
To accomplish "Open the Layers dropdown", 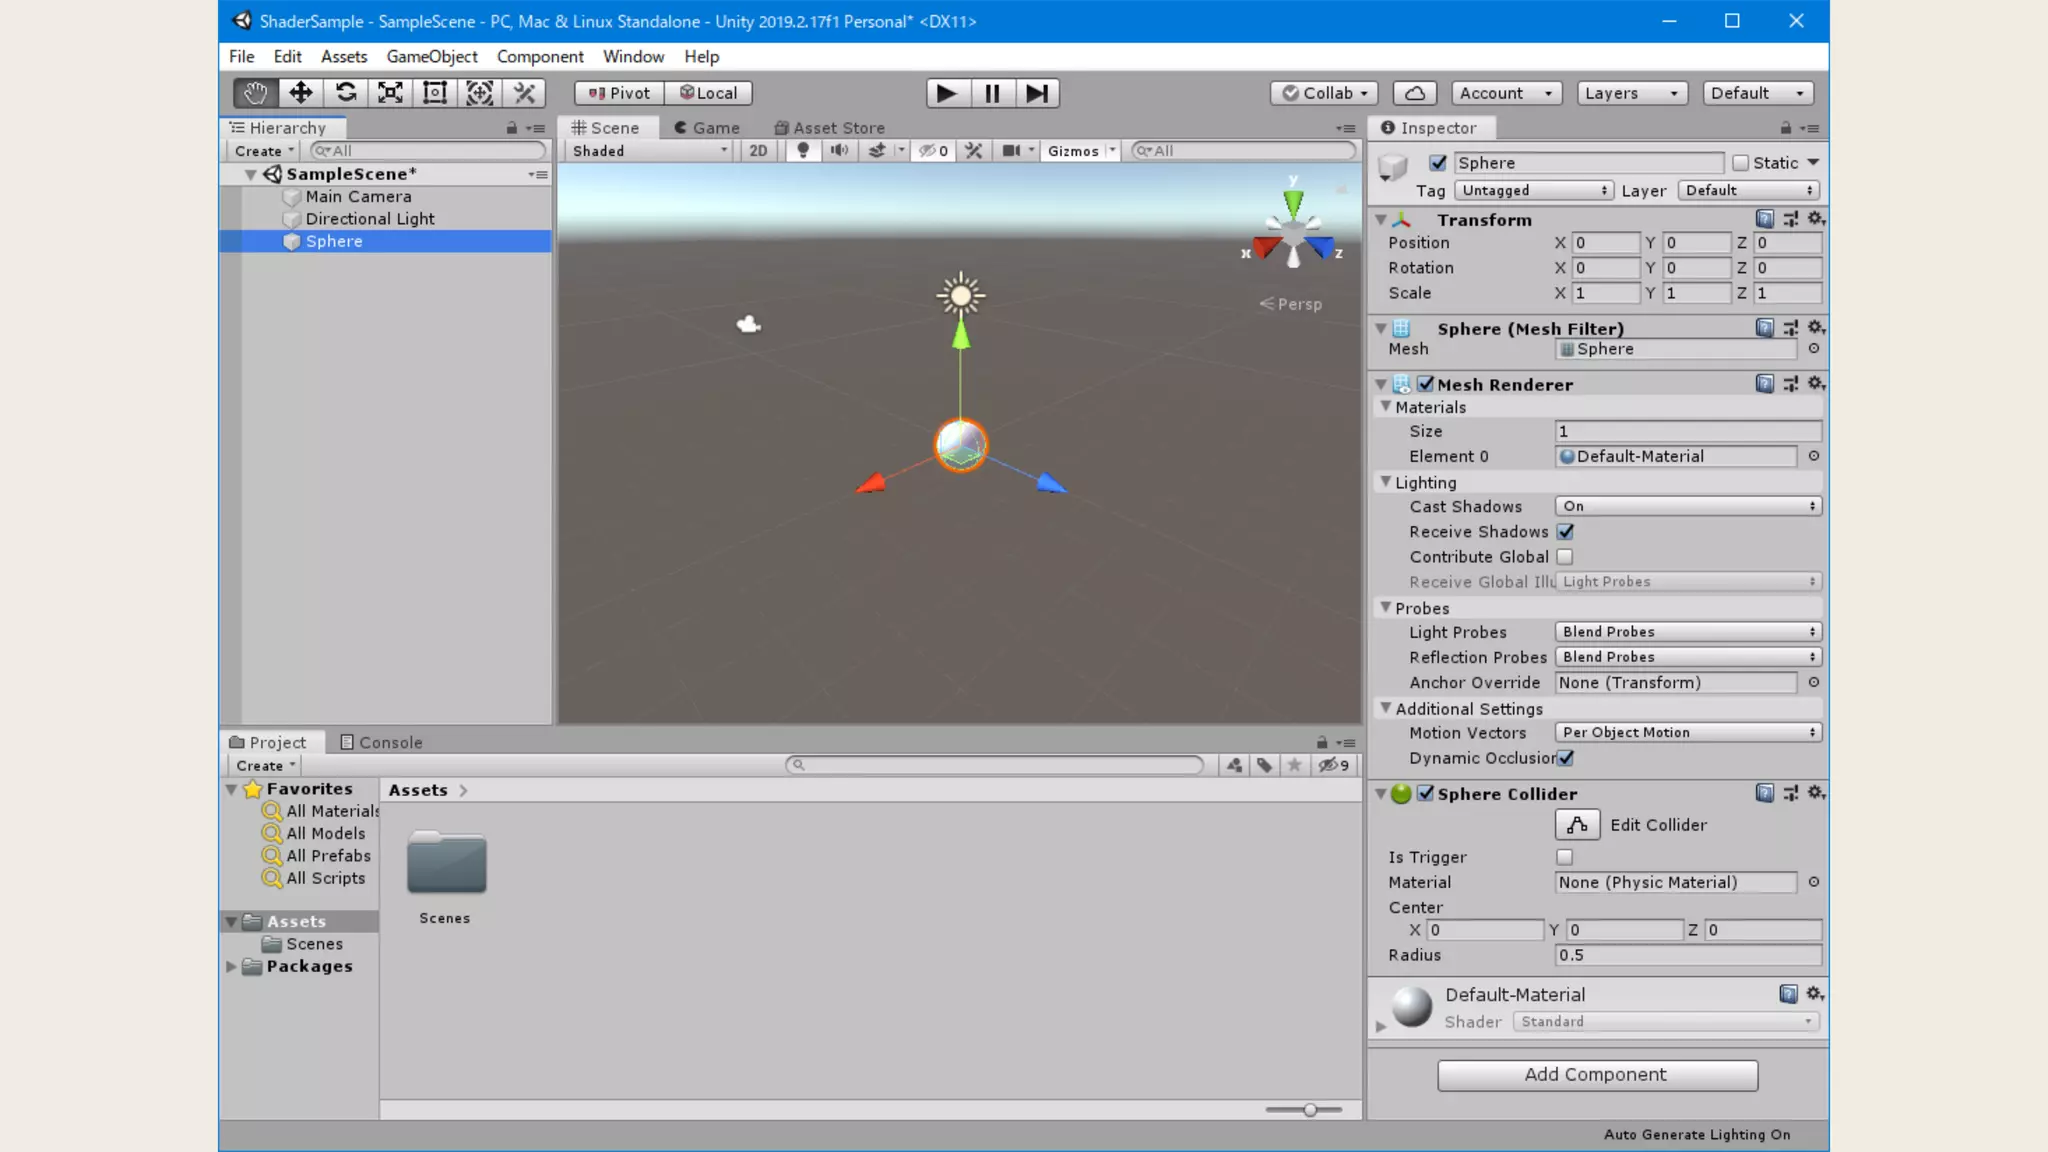I will click(1631, 93).
